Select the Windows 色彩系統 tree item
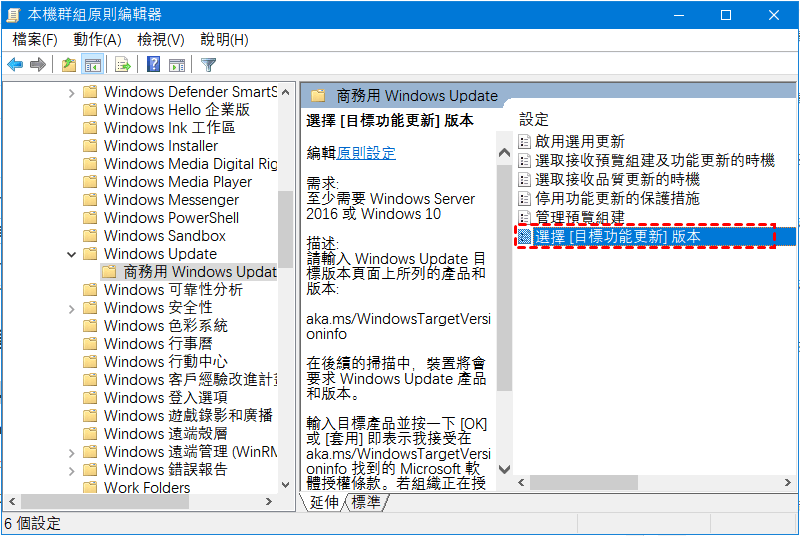 tap(166, 325)
